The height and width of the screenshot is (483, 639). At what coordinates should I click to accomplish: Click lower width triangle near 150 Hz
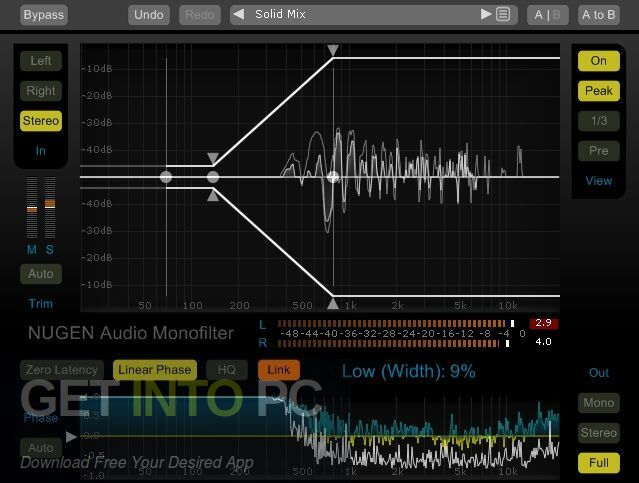213,196
